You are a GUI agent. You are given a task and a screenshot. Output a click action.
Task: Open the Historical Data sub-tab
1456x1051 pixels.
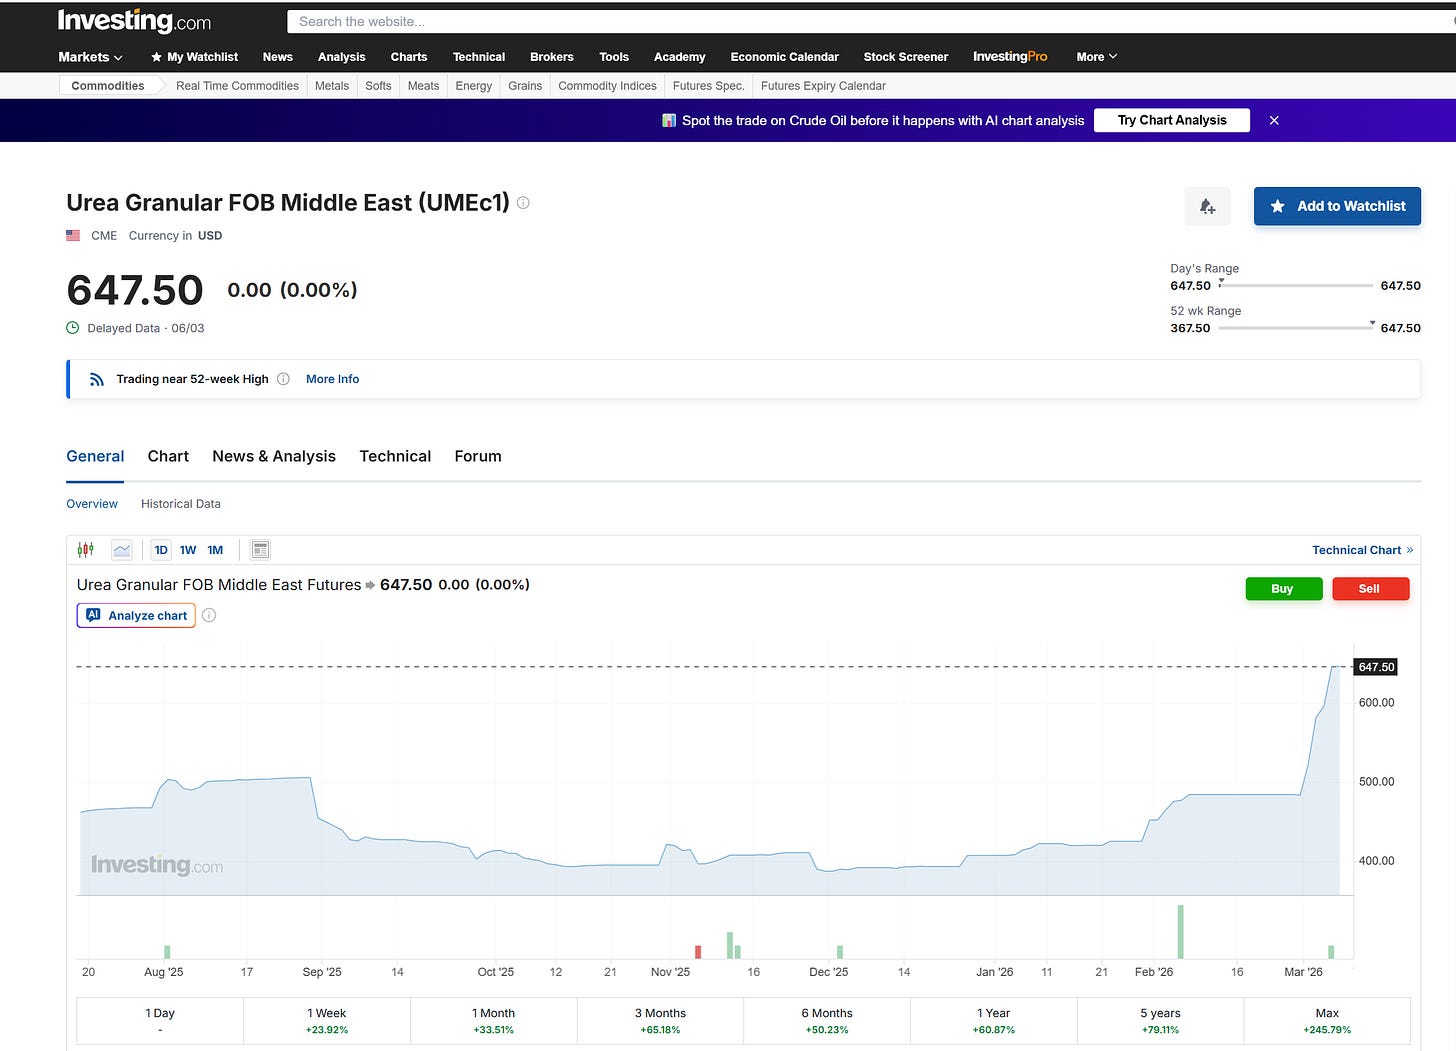pyautogui.click(x=181, y=504)
